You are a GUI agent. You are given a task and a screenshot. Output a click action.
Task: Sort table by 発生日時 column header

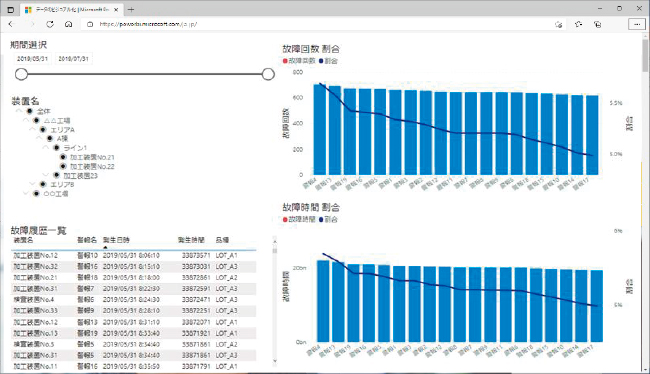(116, 240)
